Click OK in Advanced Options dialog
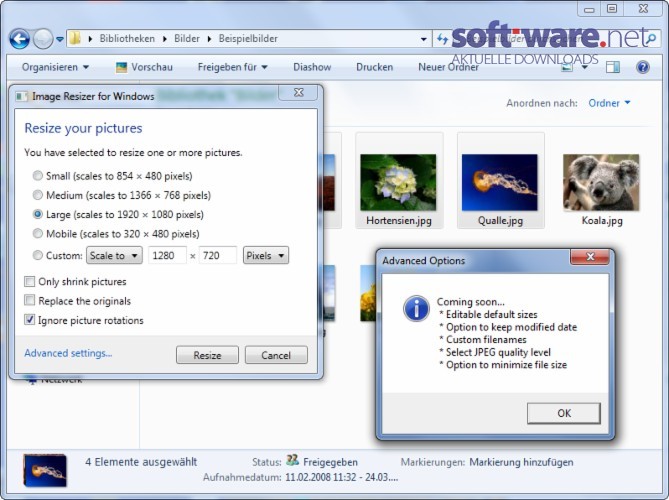The width and height of the screenshot is (669, 500). [564, 413]
